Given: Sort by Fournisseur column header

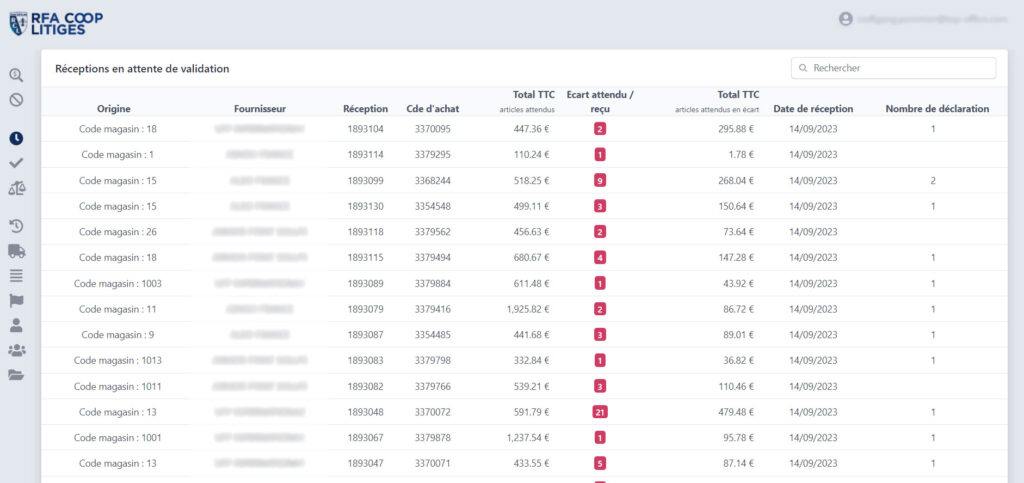Looking at the screenshot, I should coord(260,109).
